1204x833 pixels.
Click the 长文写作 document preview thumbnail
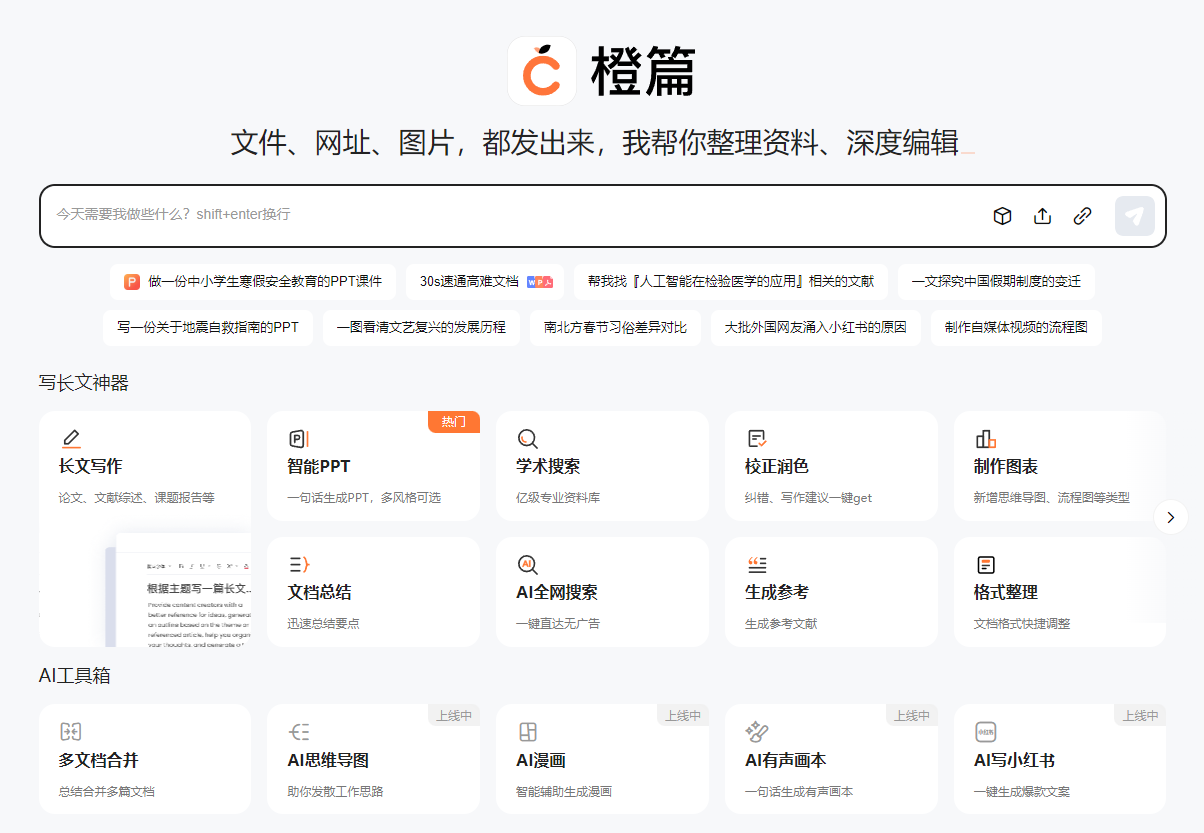(x=178, y=590)
